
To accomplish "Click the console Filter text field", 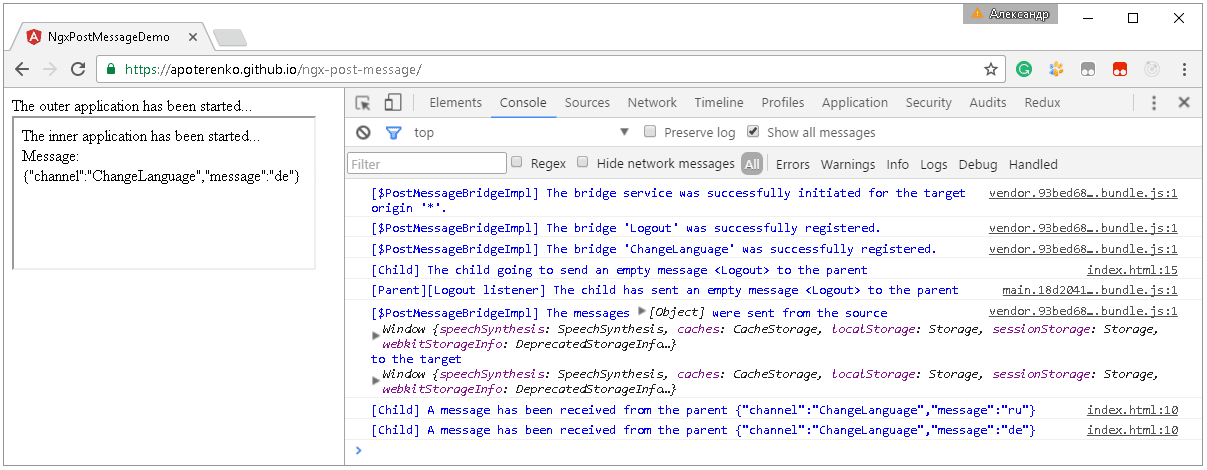I will click(427, 163).
